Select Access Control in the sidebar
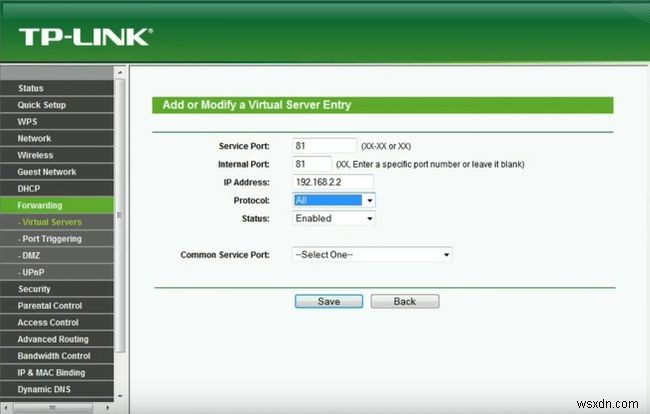The image size is (650, 414). tap(57, 322)
